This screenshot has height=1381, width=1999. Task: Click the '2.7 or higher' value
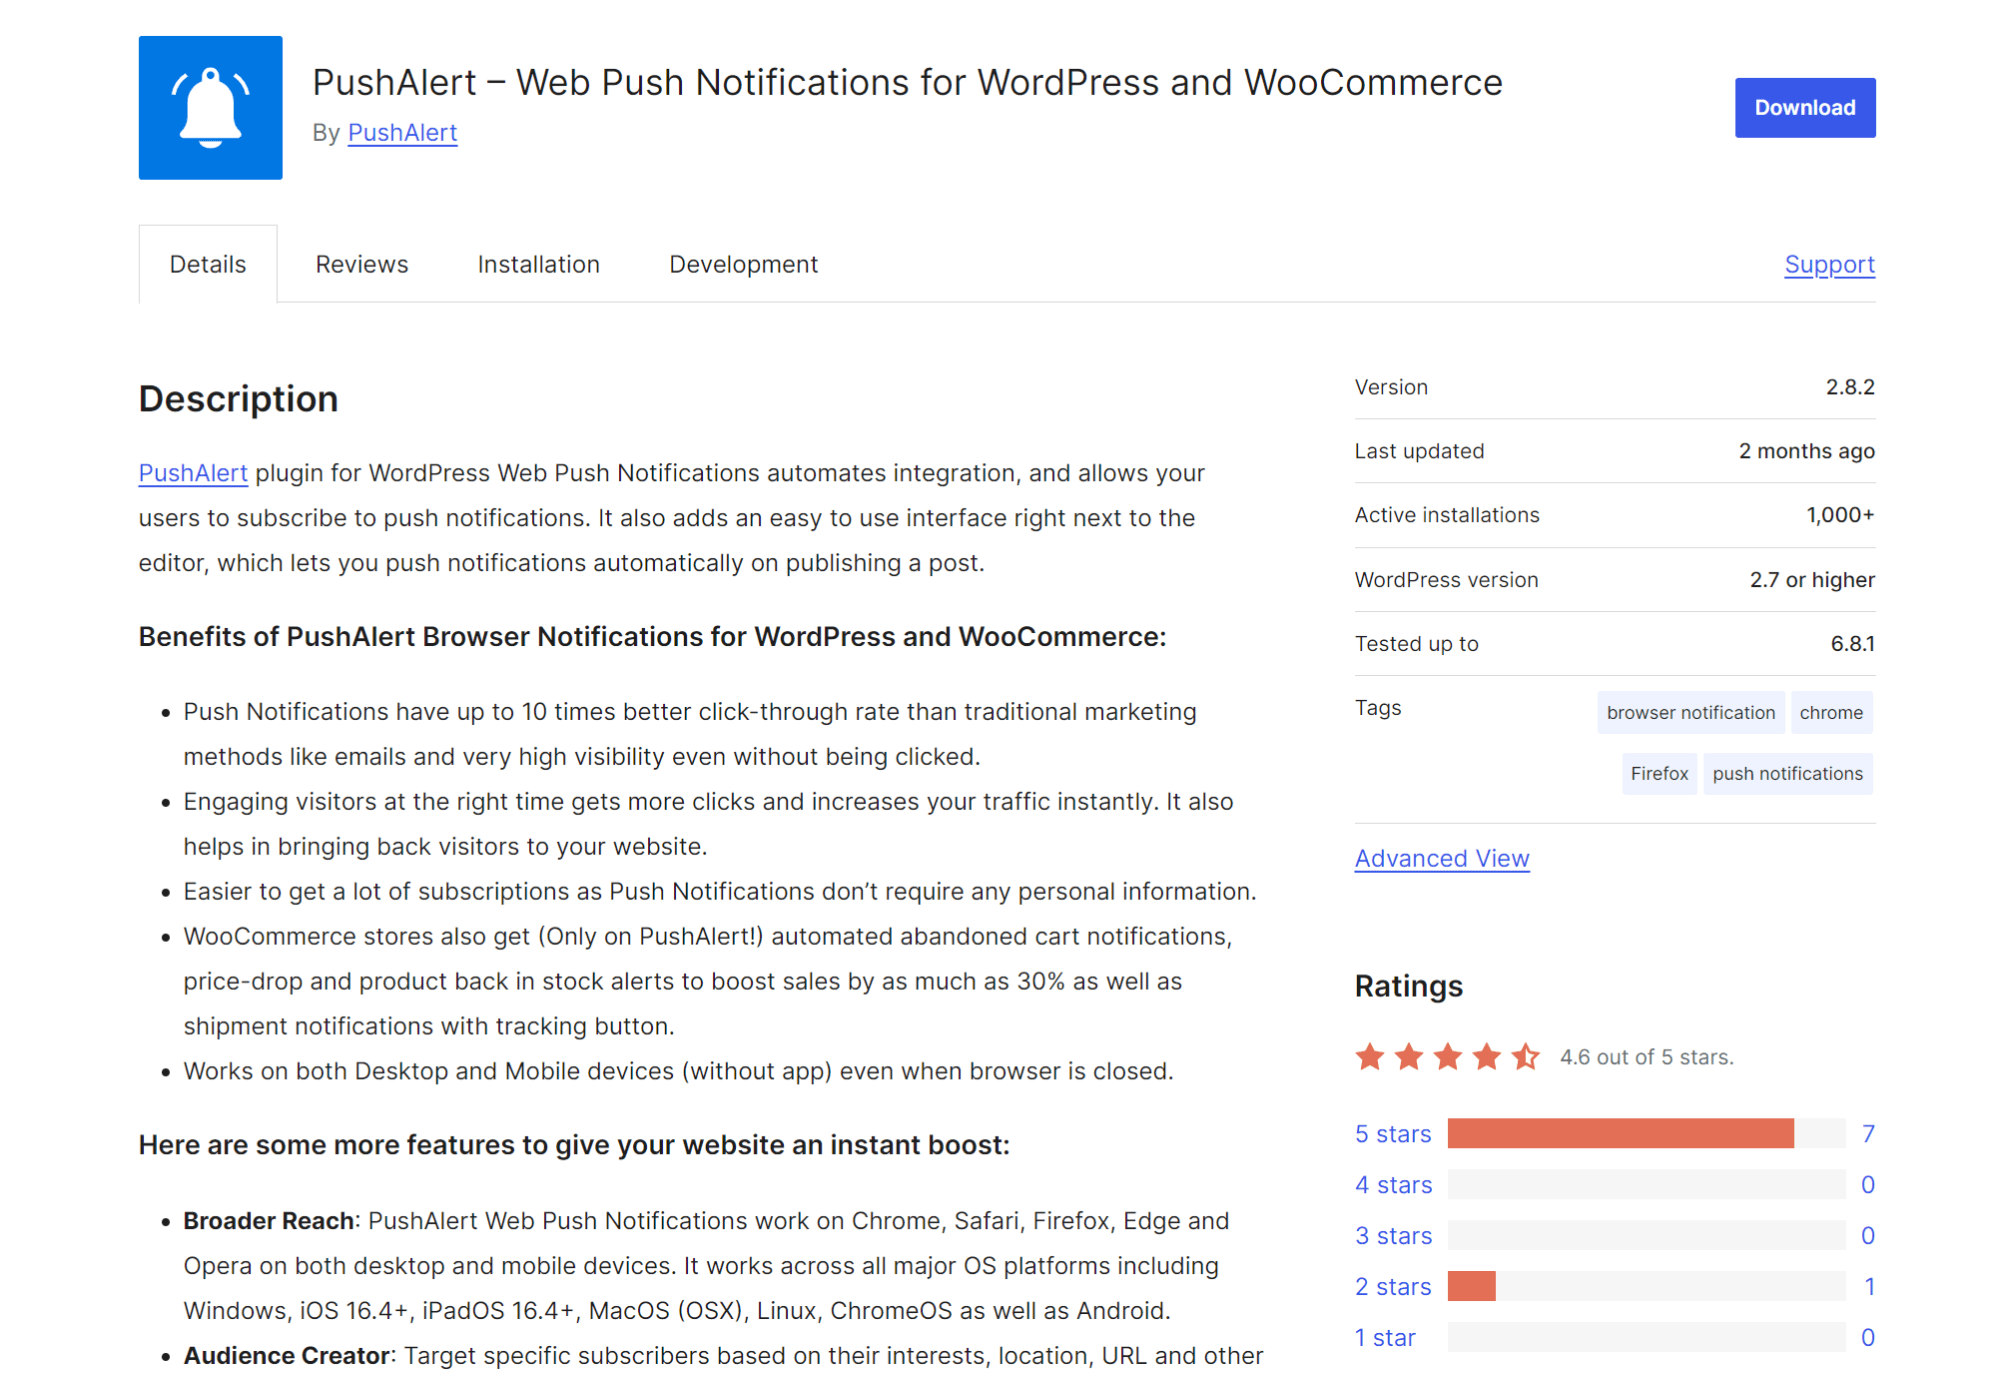[1811, 580]
